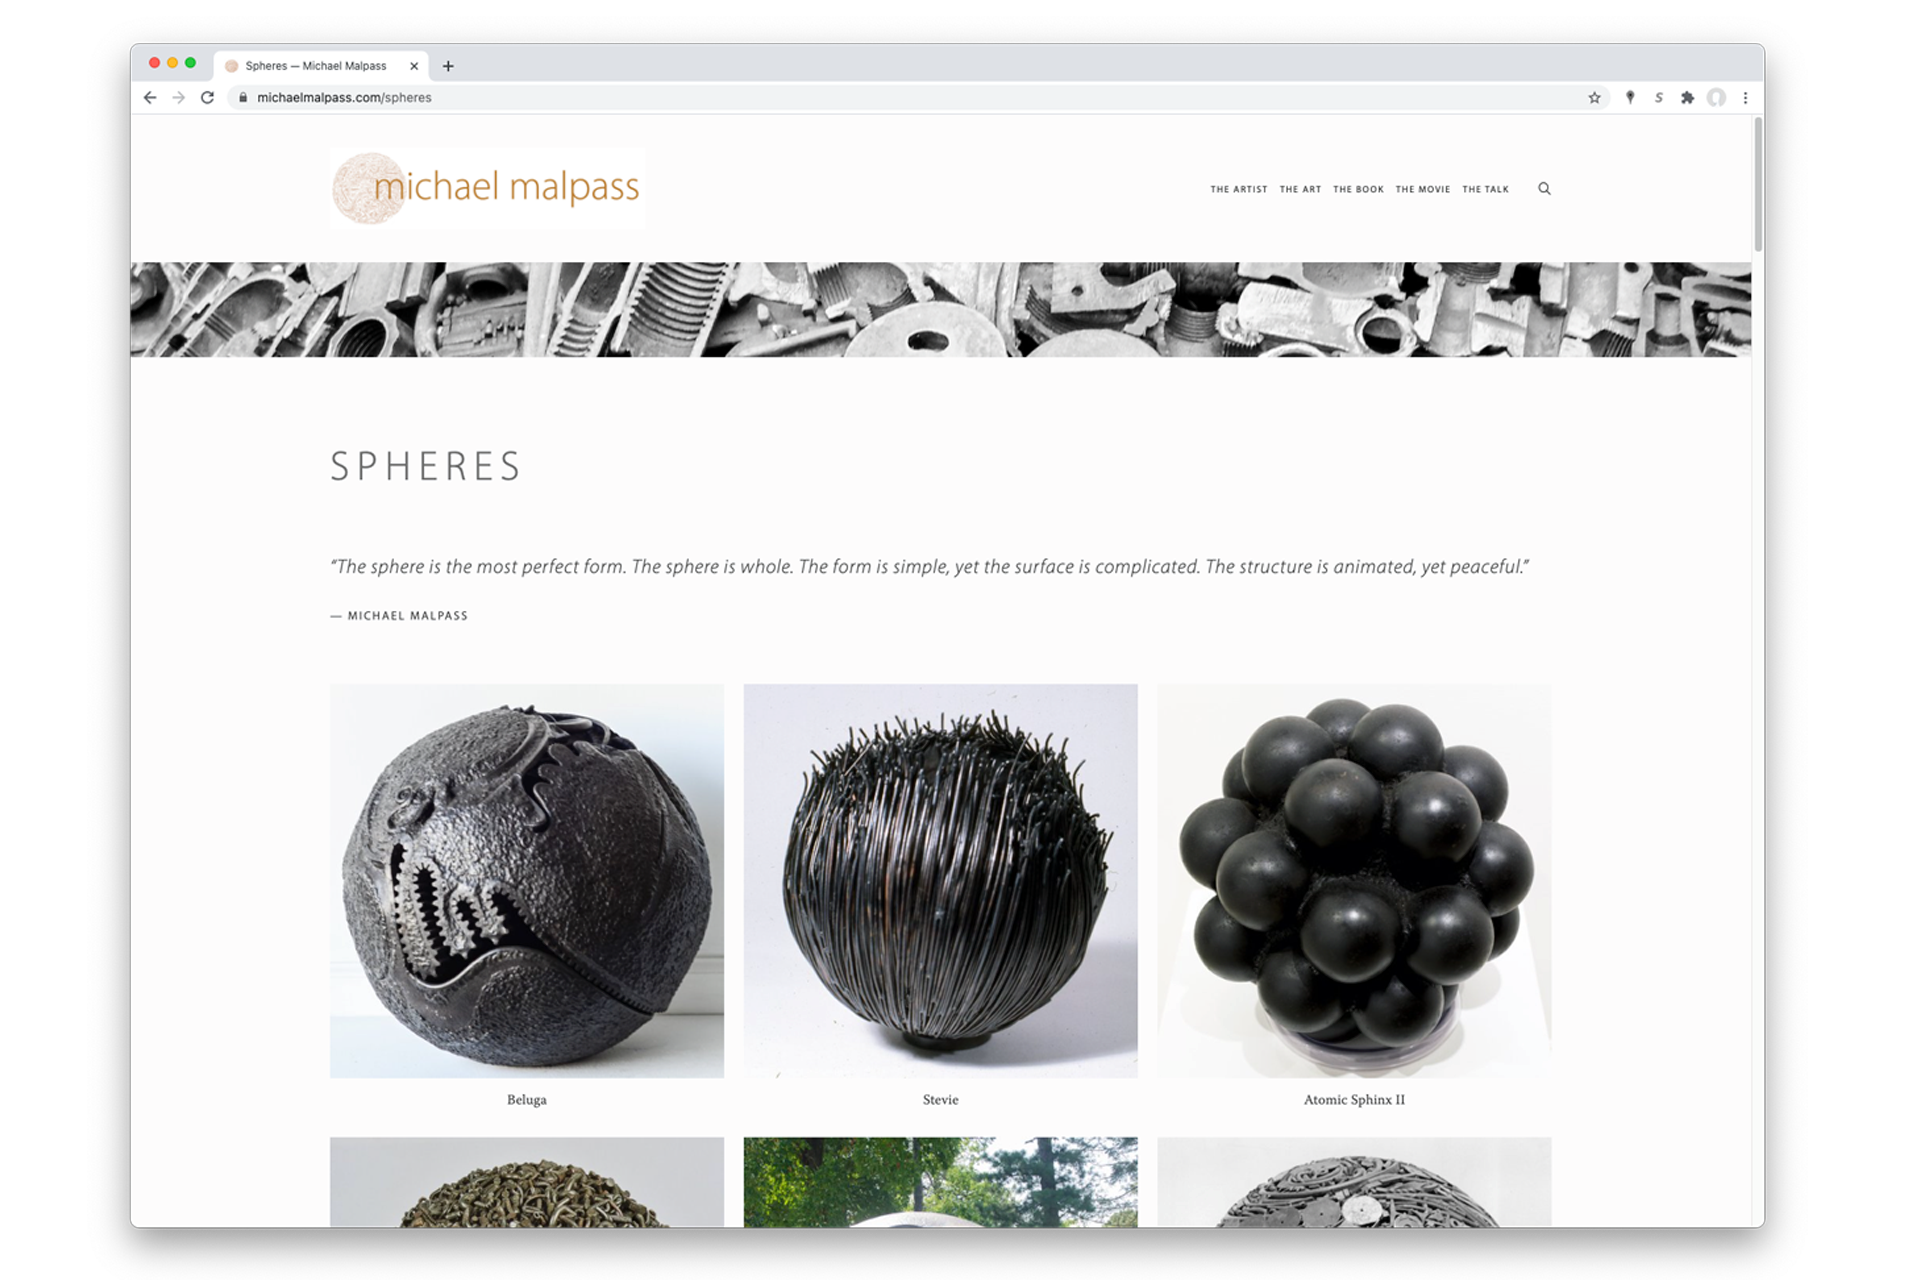The height and width of the screenshot is (1280, 1920).
Task: Open THE MOVIE navigation link
Action: click(1422, 189)
